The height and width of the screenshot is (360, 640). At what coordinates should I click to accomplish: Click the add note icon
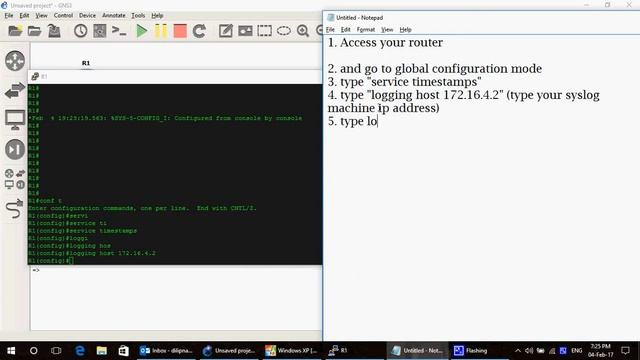[226, 31]
